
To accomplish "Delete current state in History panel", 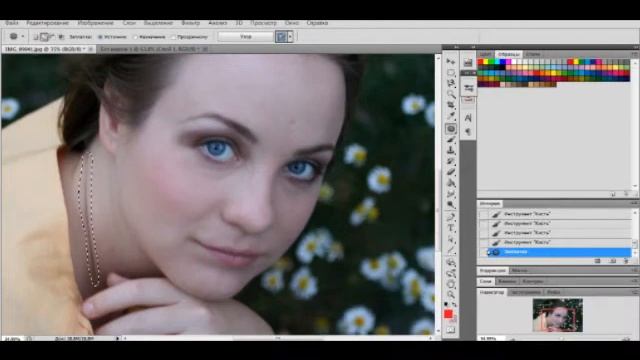I will click(627, 261).
